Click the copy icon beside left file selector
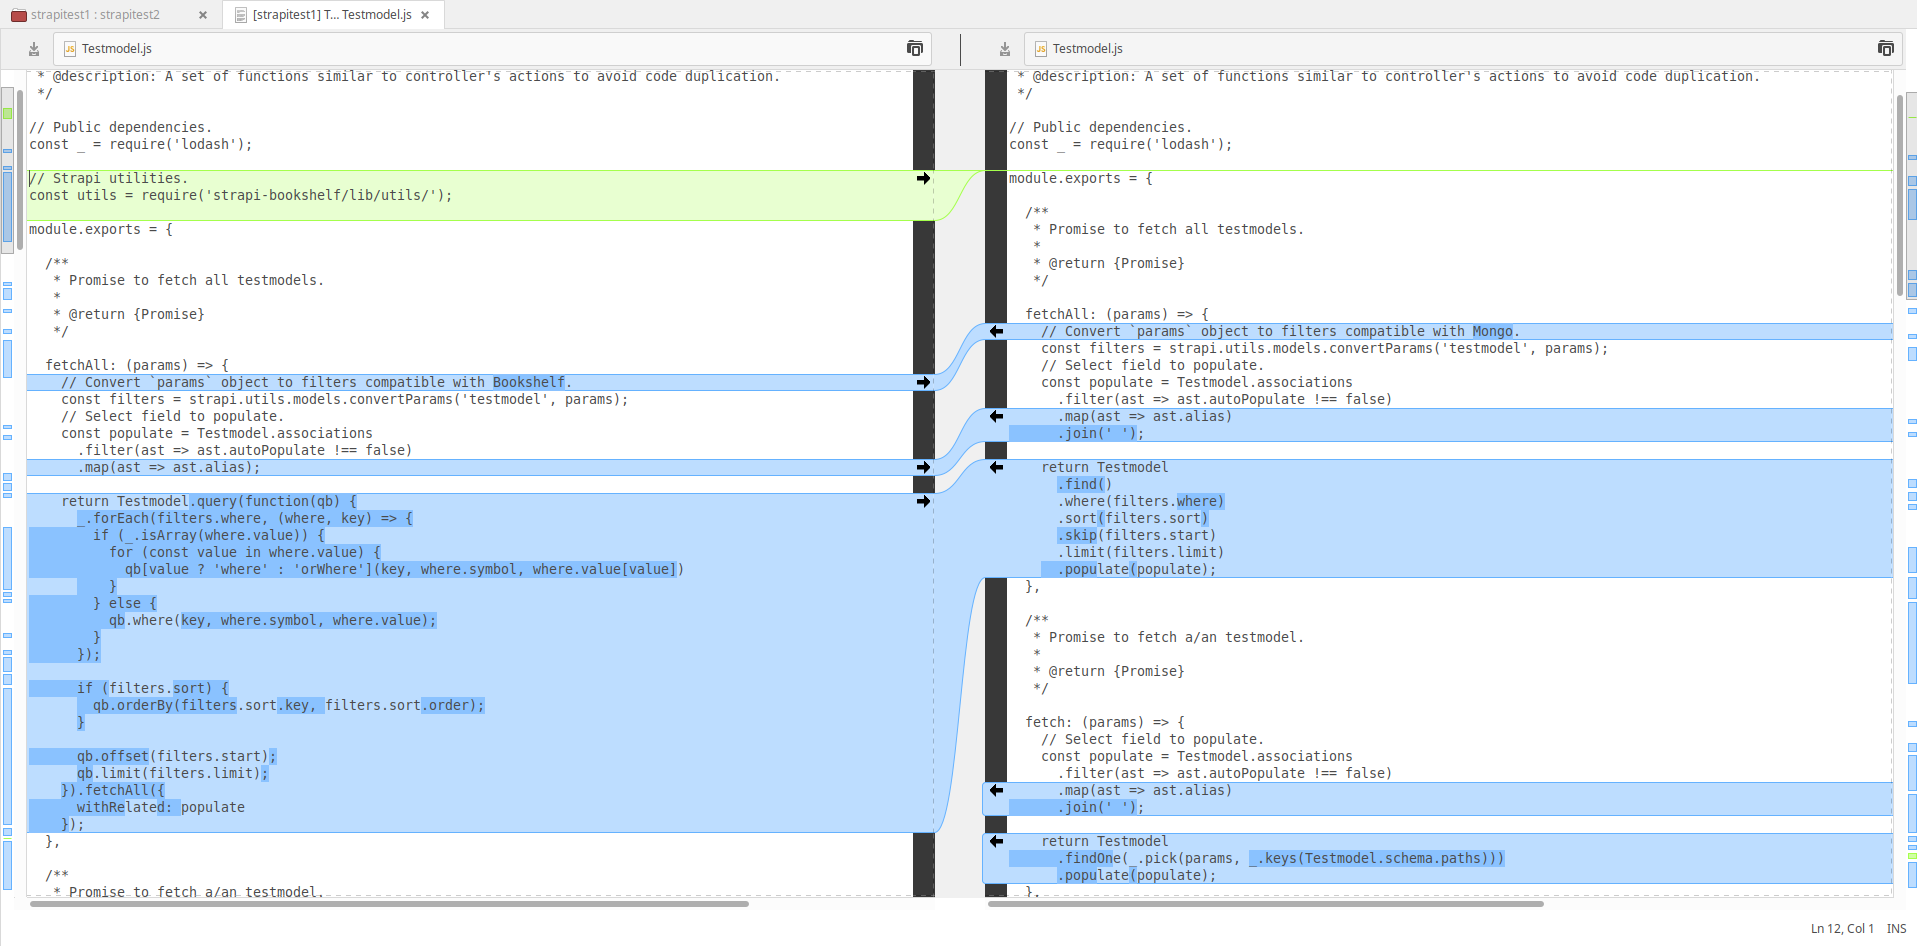1917x946 pixels. point(914,48)
